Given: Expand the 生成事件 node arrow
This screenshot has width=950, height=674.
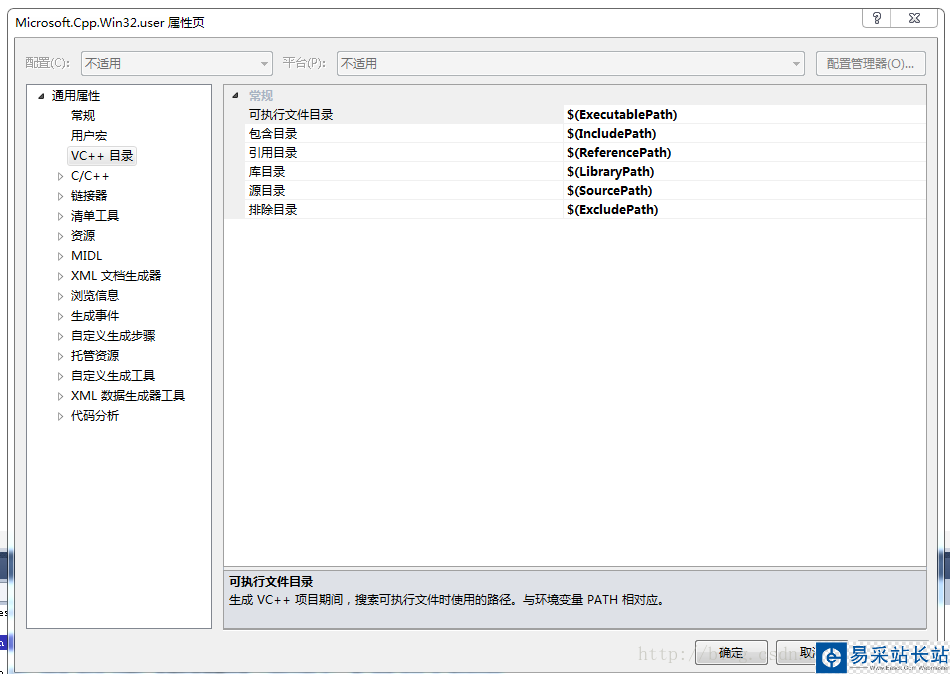Looking at the screenshot, I should click(60, 316).
